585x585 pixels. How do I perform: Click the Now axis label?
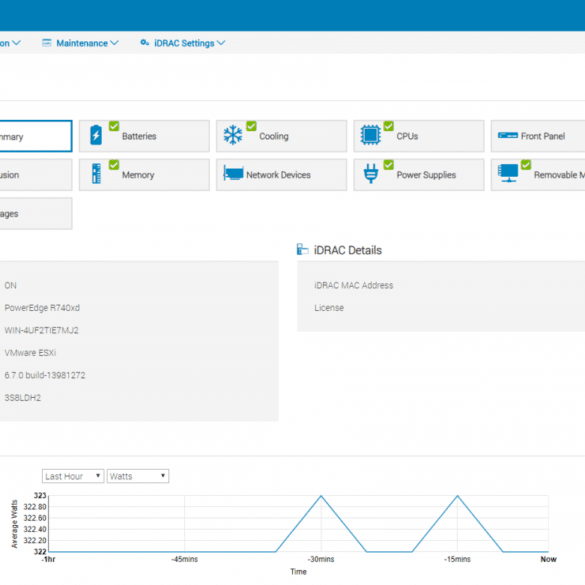[x=548, y=559]
